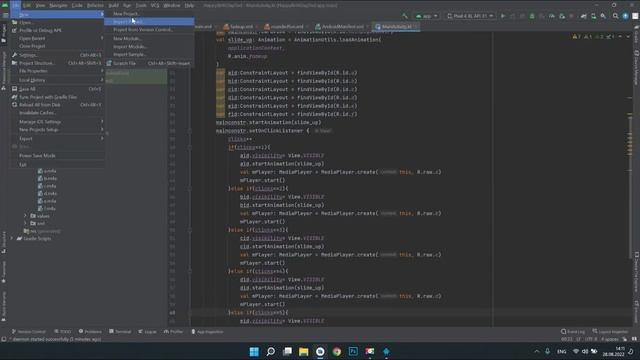
Task: Click the status bar tool windows icon
Action: [x=4, y=339]
